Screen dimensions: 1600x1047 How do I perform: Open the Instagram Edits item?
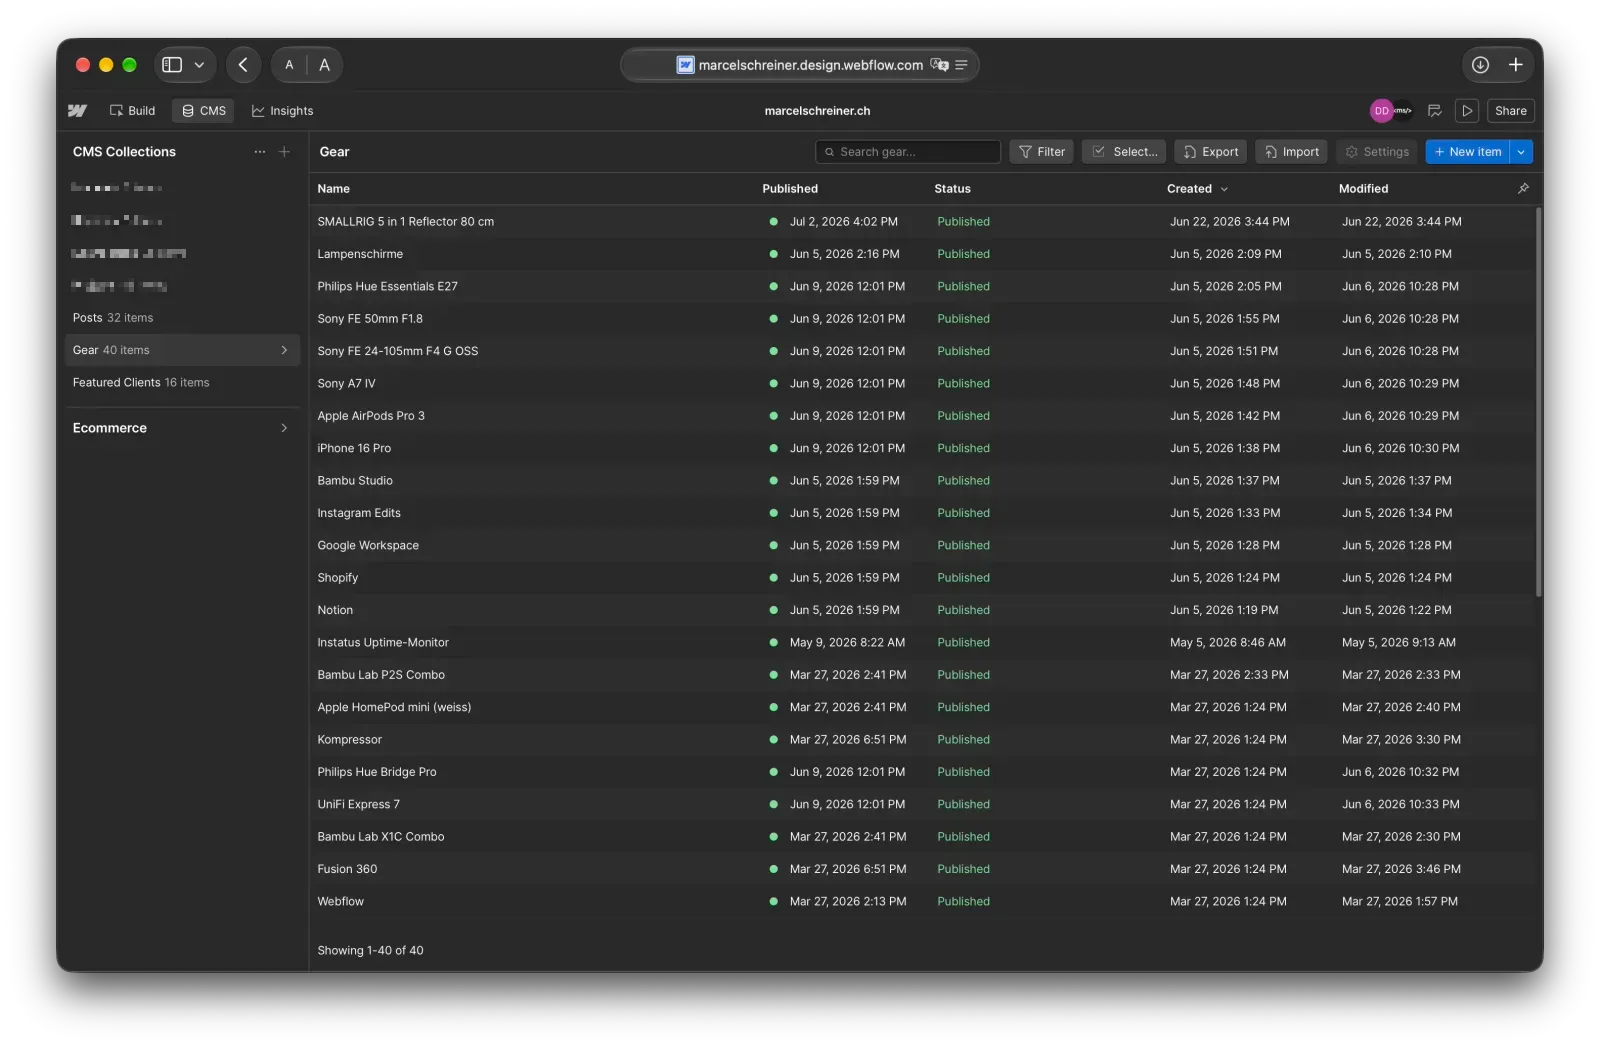[x=359, y=513]
